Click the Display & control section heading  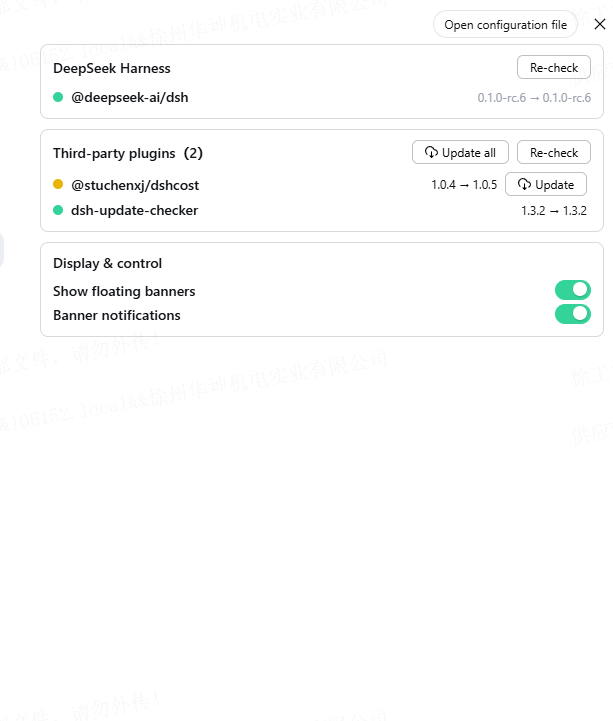(x=108, y=263)
